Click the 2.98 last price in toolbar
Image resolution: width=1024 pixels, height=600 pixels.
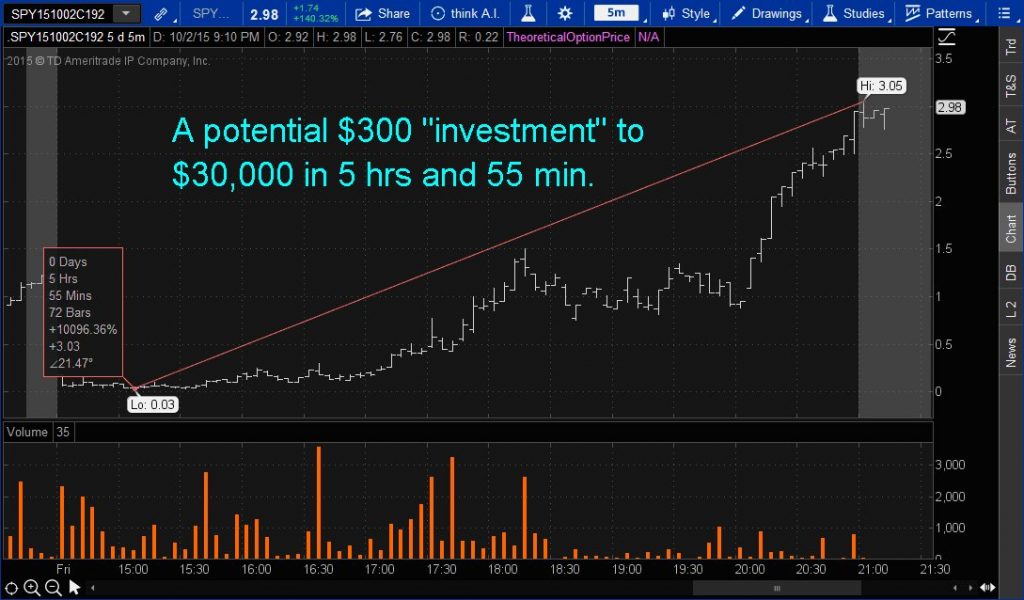(264, 14)
